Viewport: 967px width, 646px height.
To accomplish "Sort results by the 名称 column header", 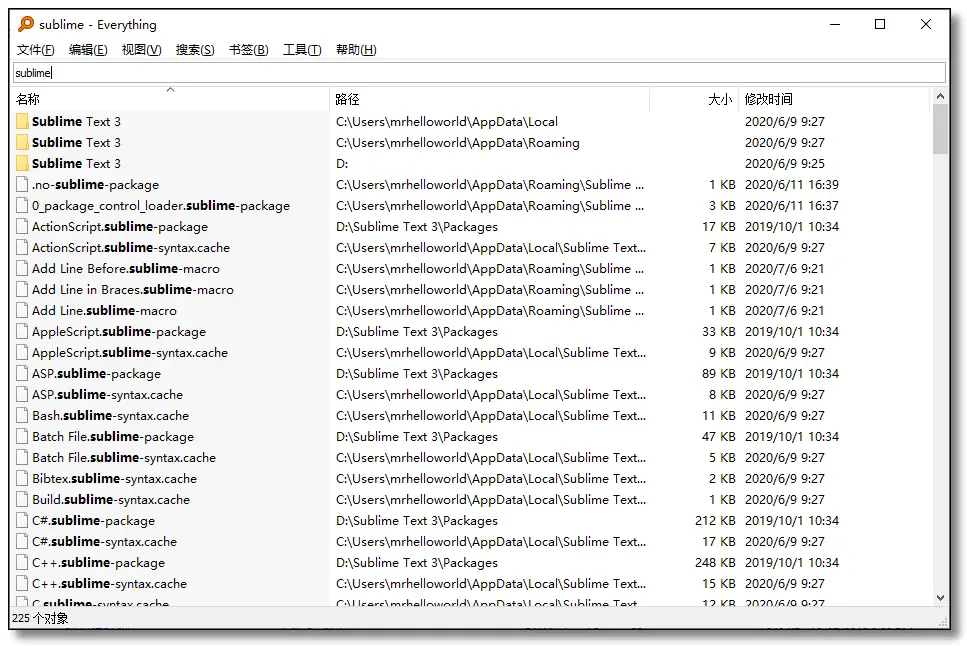I will (x=171, y=99).
